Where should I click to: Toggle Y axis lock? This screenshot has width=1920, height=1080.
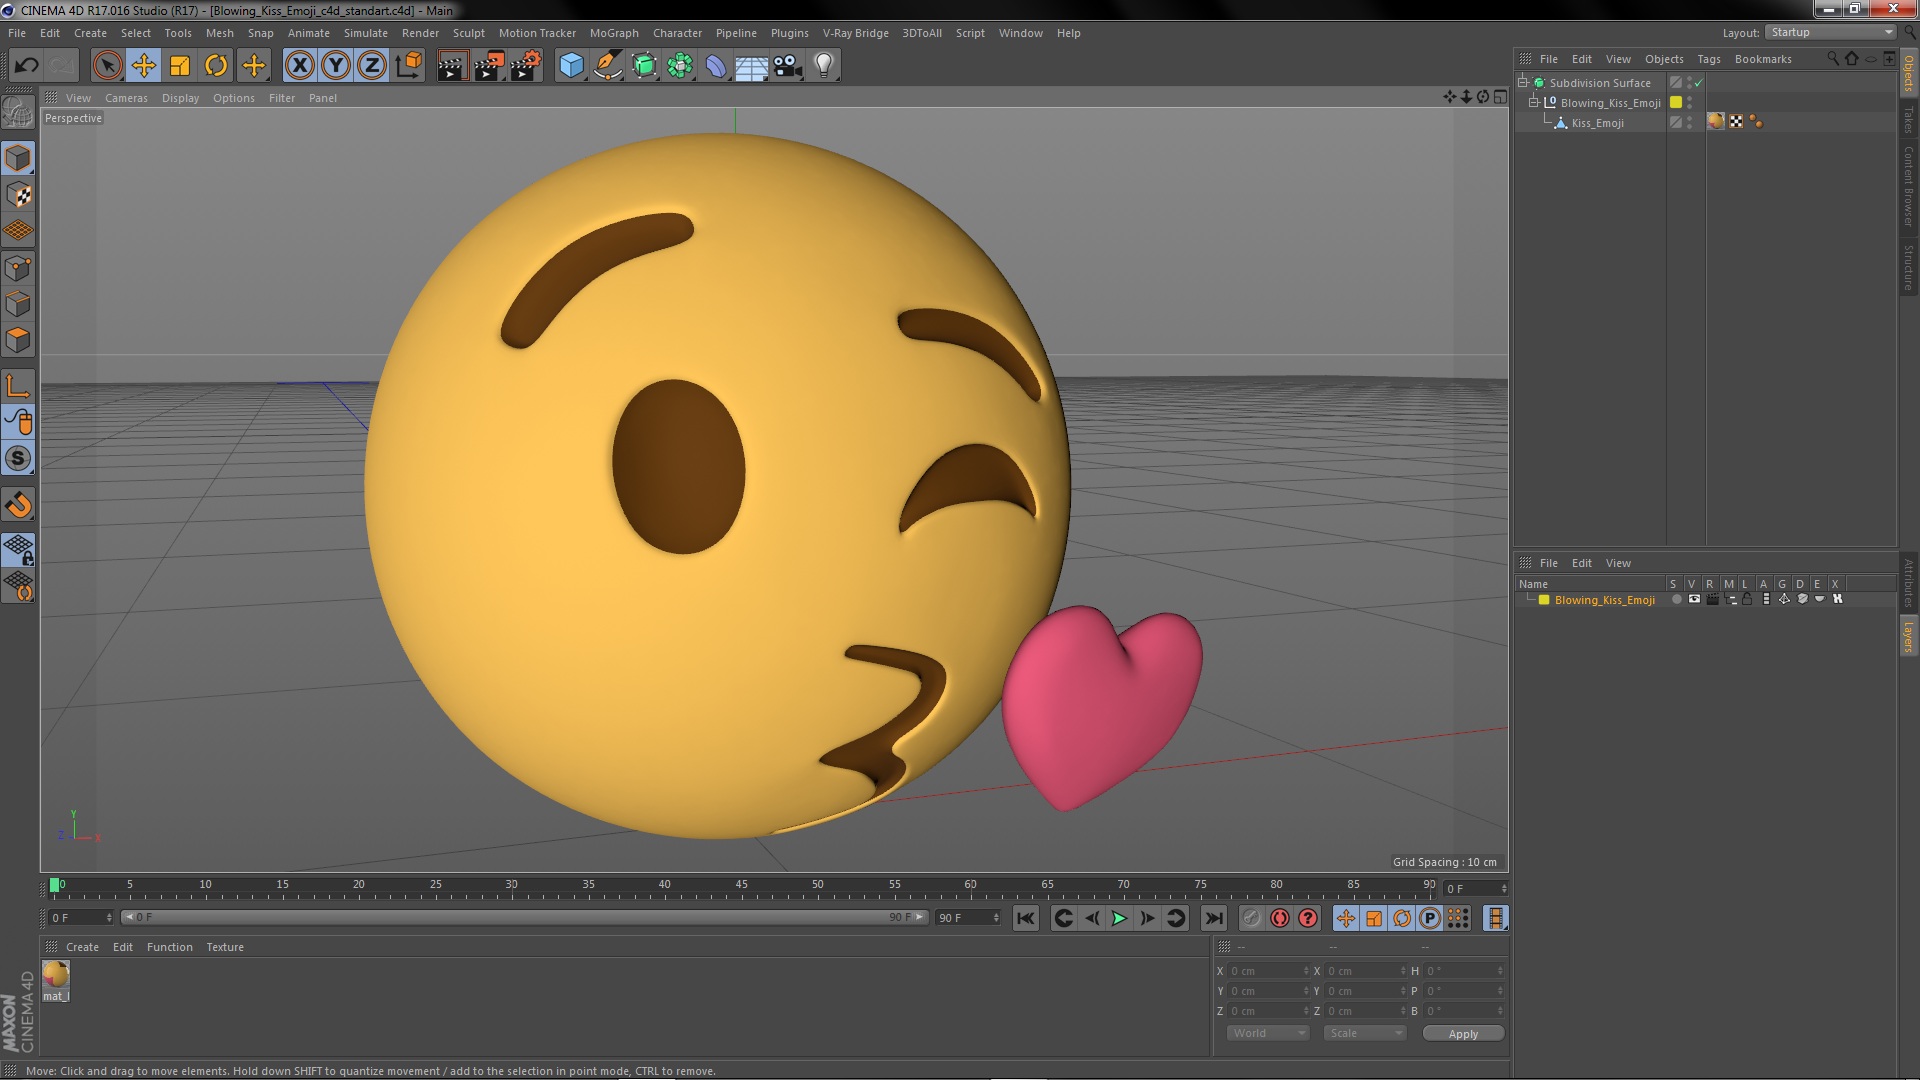[336, 66]
